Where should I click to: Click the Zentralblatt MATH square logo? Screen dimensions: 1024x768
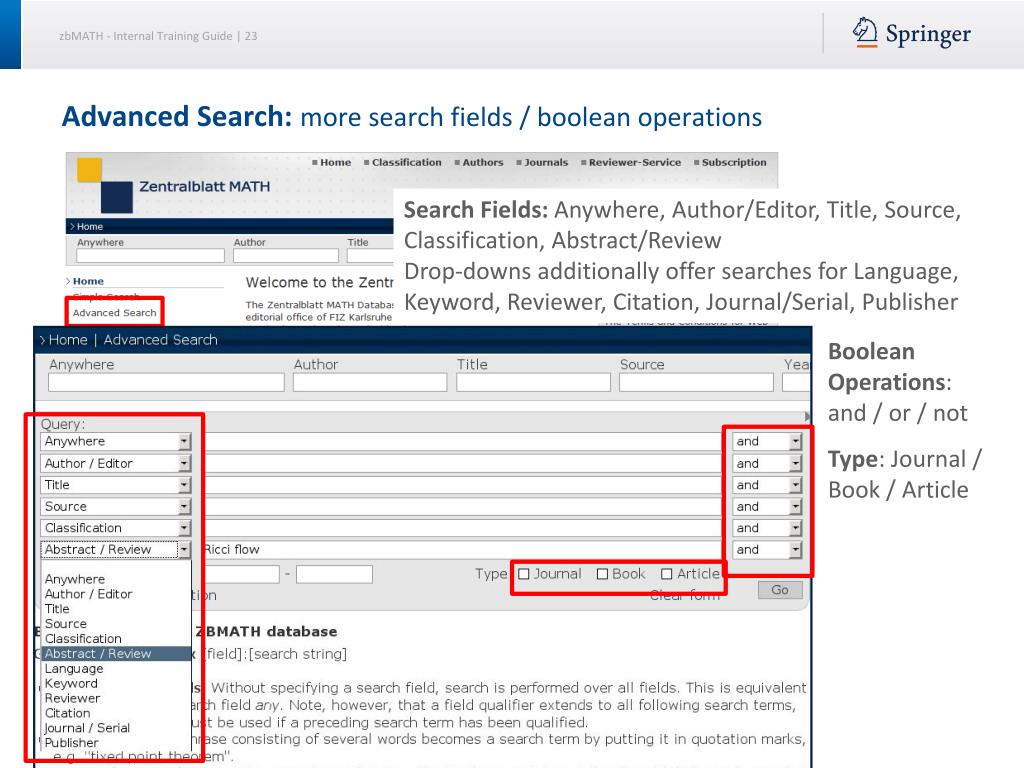point(104,185)
